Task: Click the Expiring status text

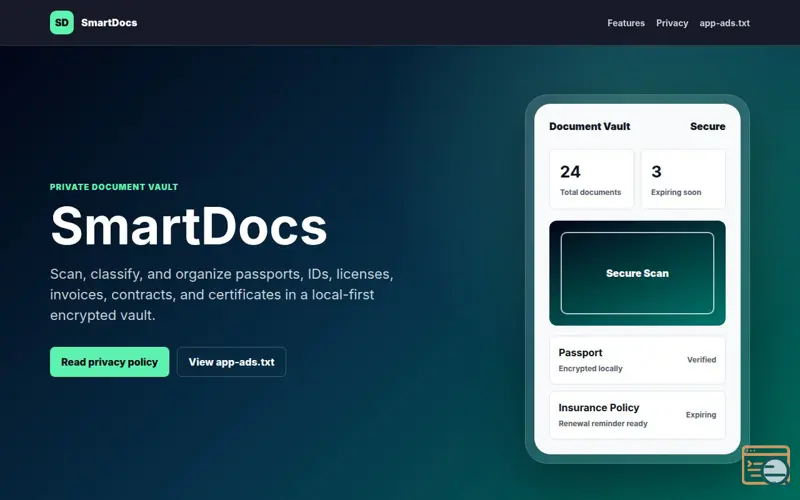Action: [701, 415]
